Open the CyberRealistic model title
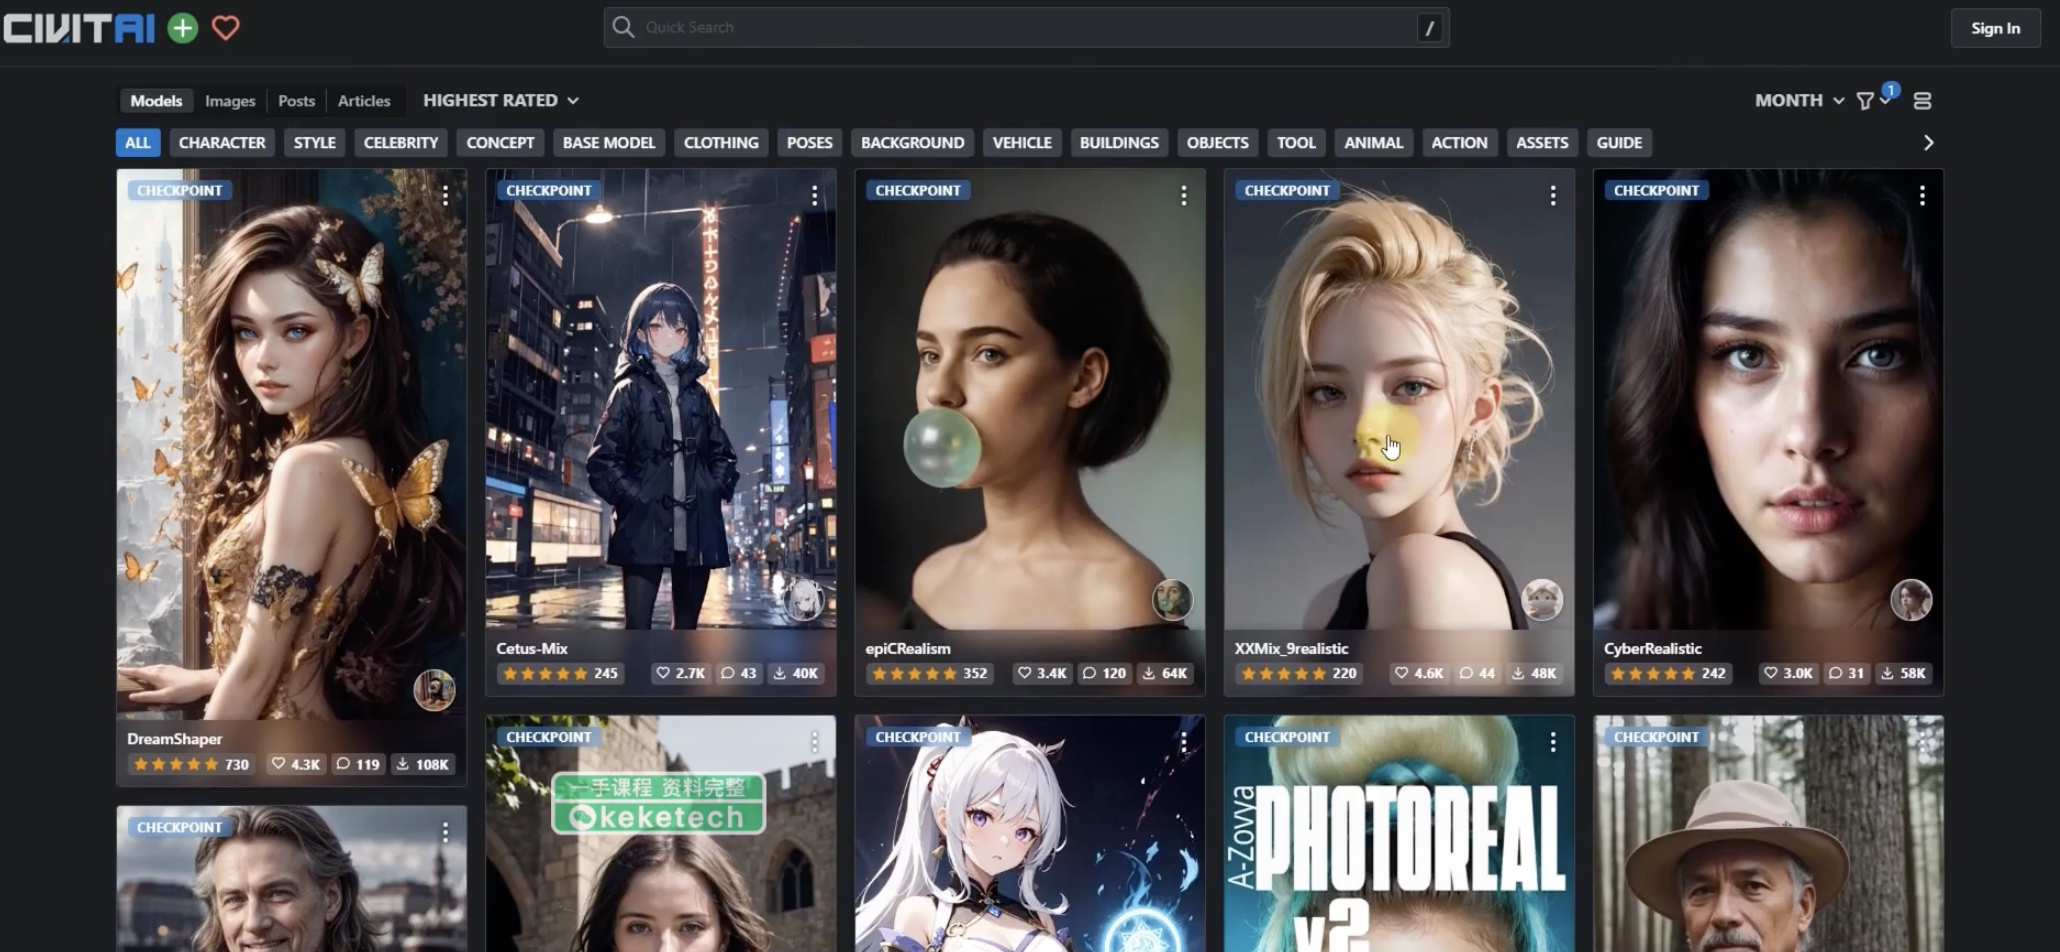Viewport: 2060px width, 952px height. coord(1653,648)
